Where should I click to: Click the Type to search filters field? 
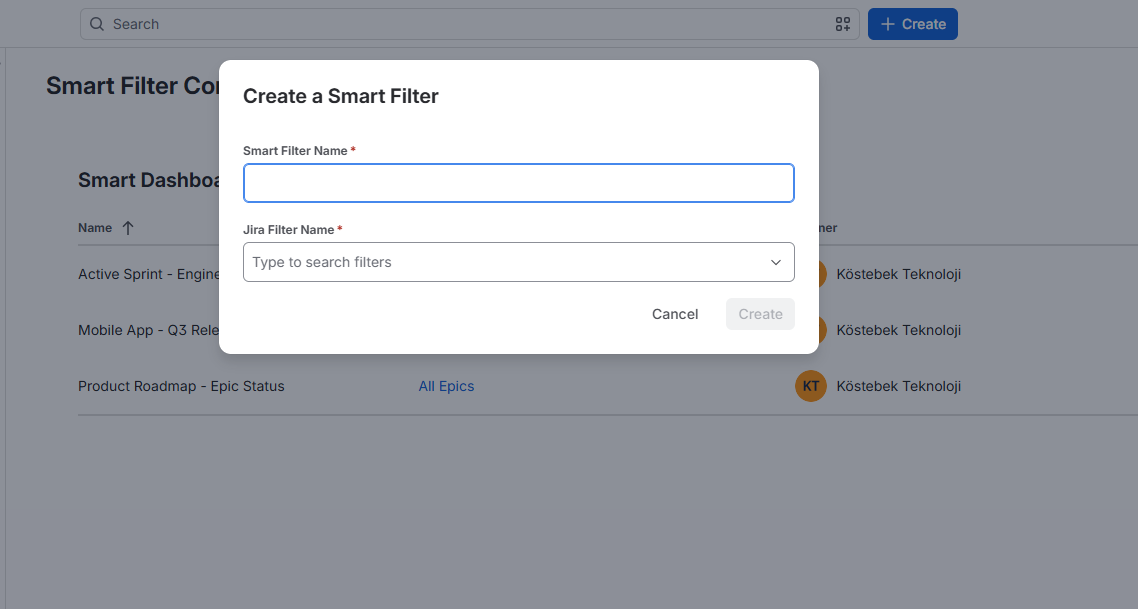coord(519,262)
